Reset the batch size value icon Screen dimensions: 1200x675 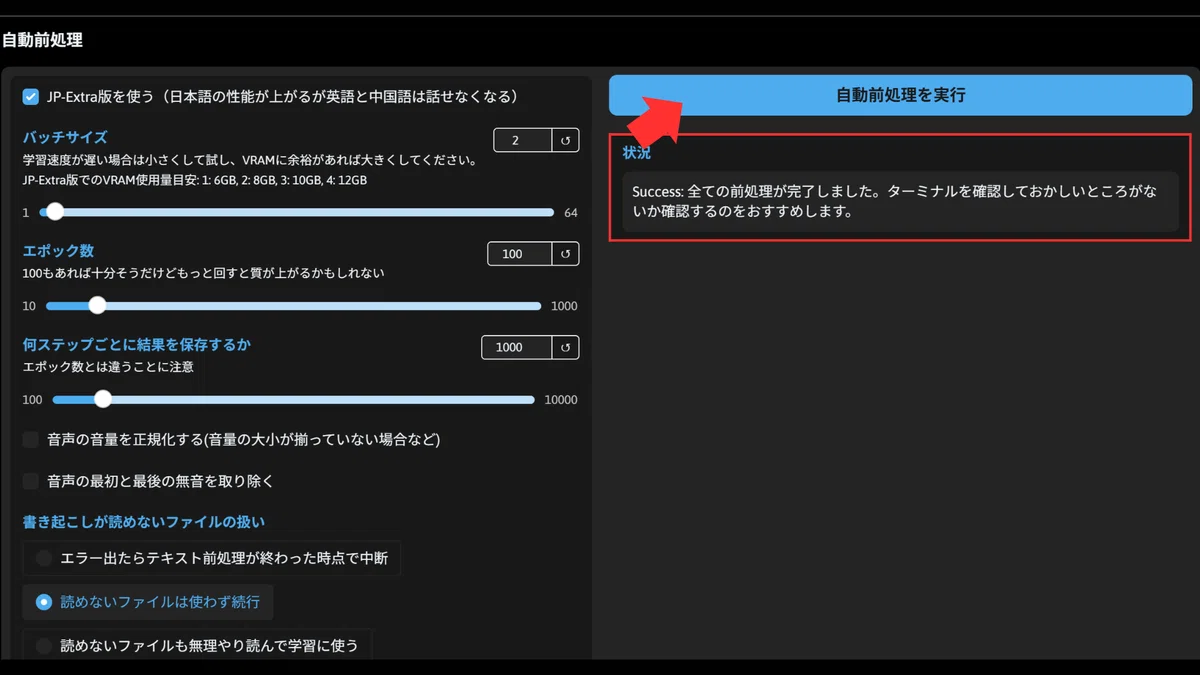click(565, 141)
